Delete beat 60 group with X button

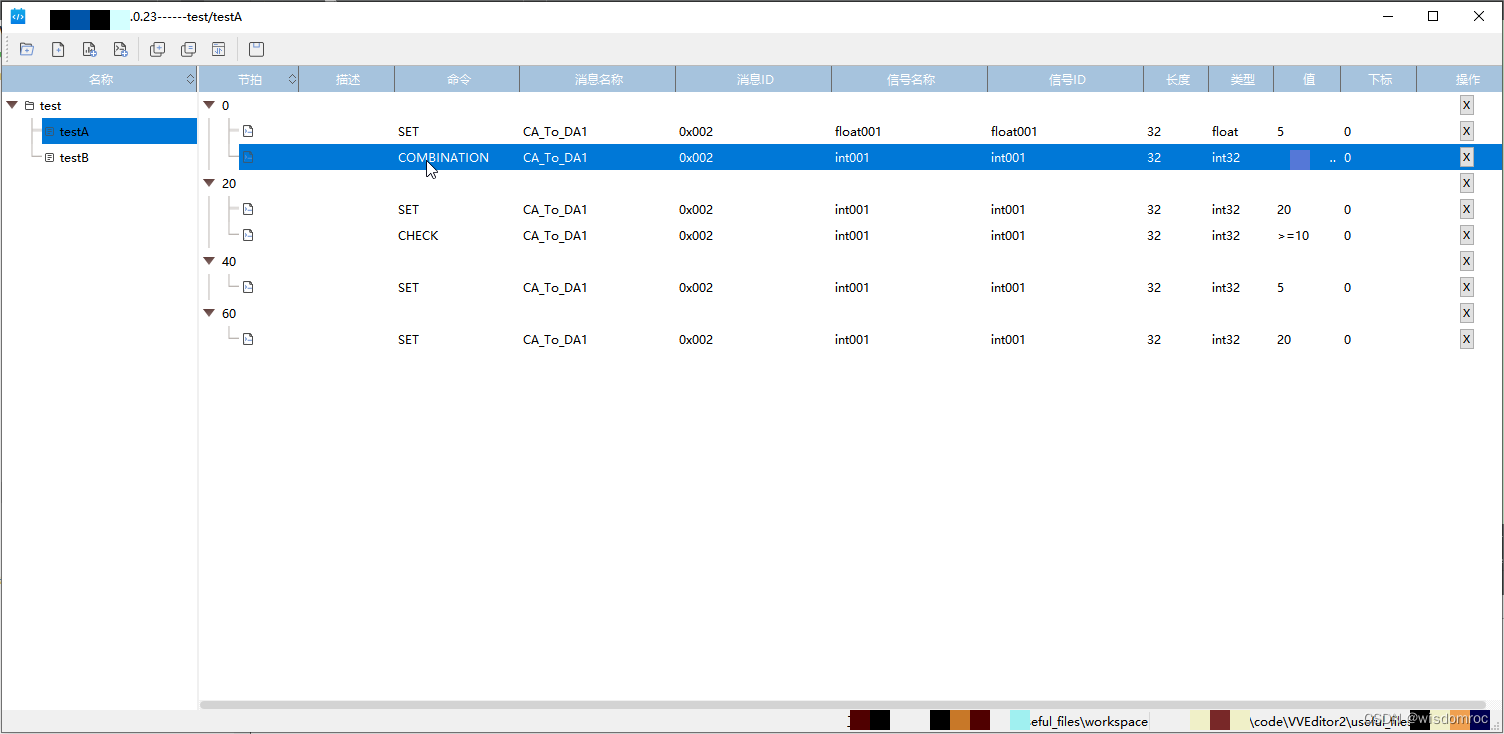pyautogui.click(x=1467, y=313)
